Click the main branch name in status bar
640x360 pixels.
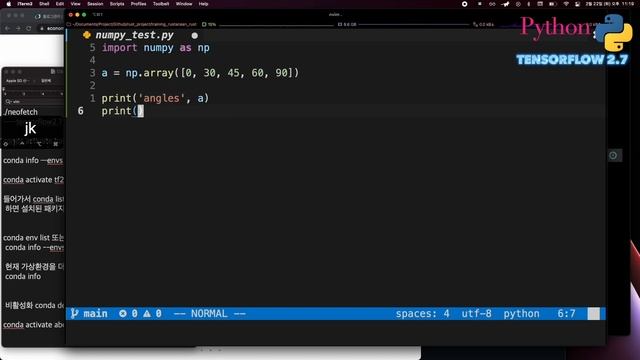click(x=96, y=313)
